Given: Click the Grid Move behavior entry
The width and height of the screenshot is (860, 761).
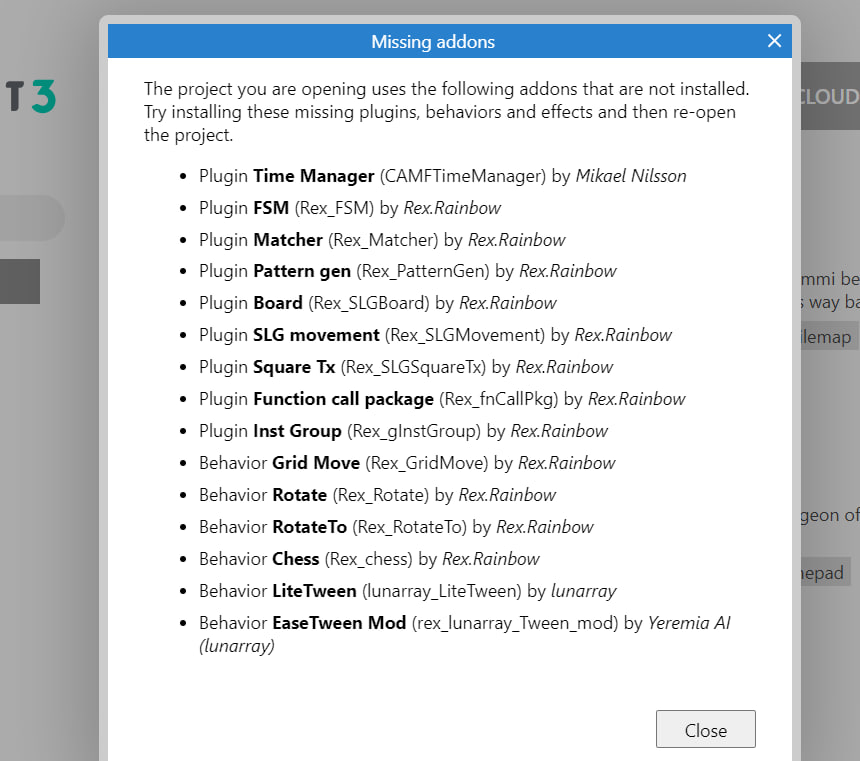Looking at the screenshot, I should tap(407, 463).
